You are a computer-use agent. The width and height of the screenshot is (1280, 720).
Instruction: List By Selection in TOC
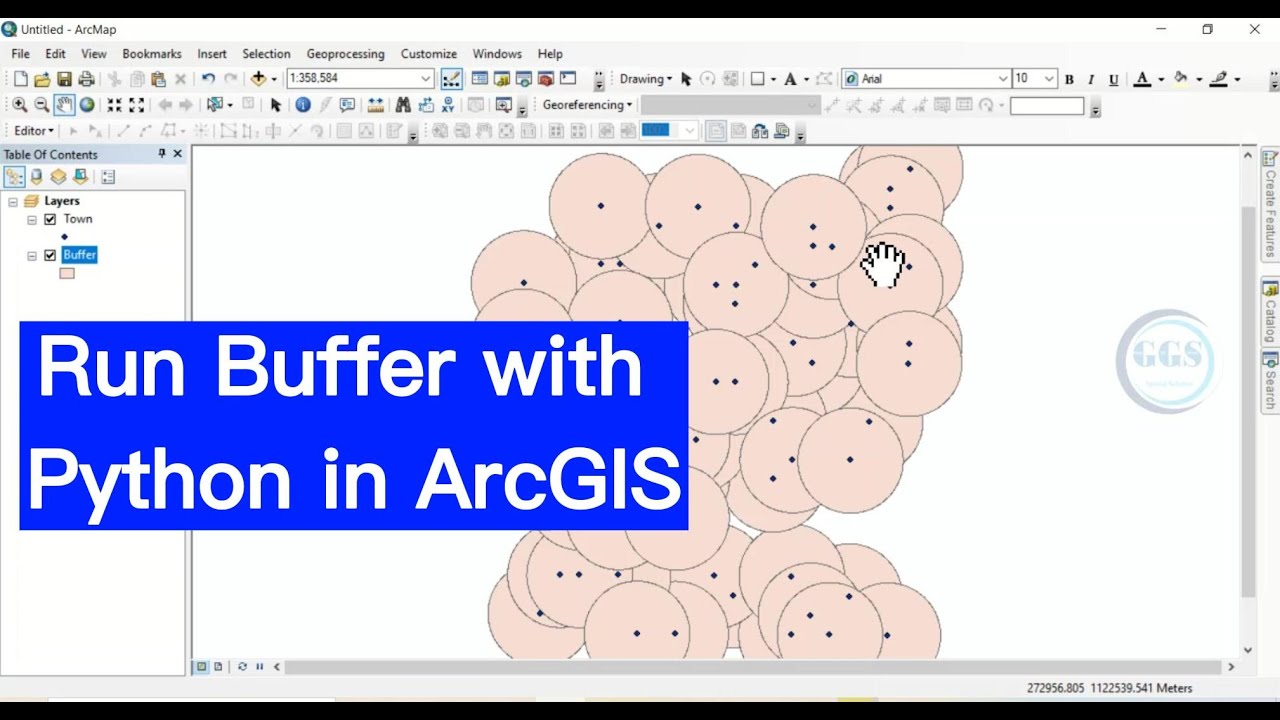point(80,177)
